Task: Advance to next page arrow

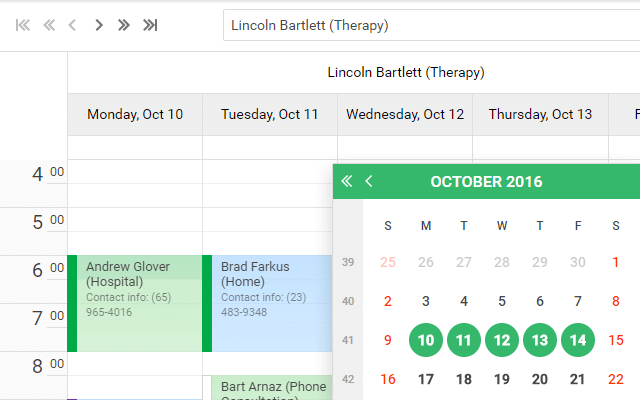Action: pos(98,25)
